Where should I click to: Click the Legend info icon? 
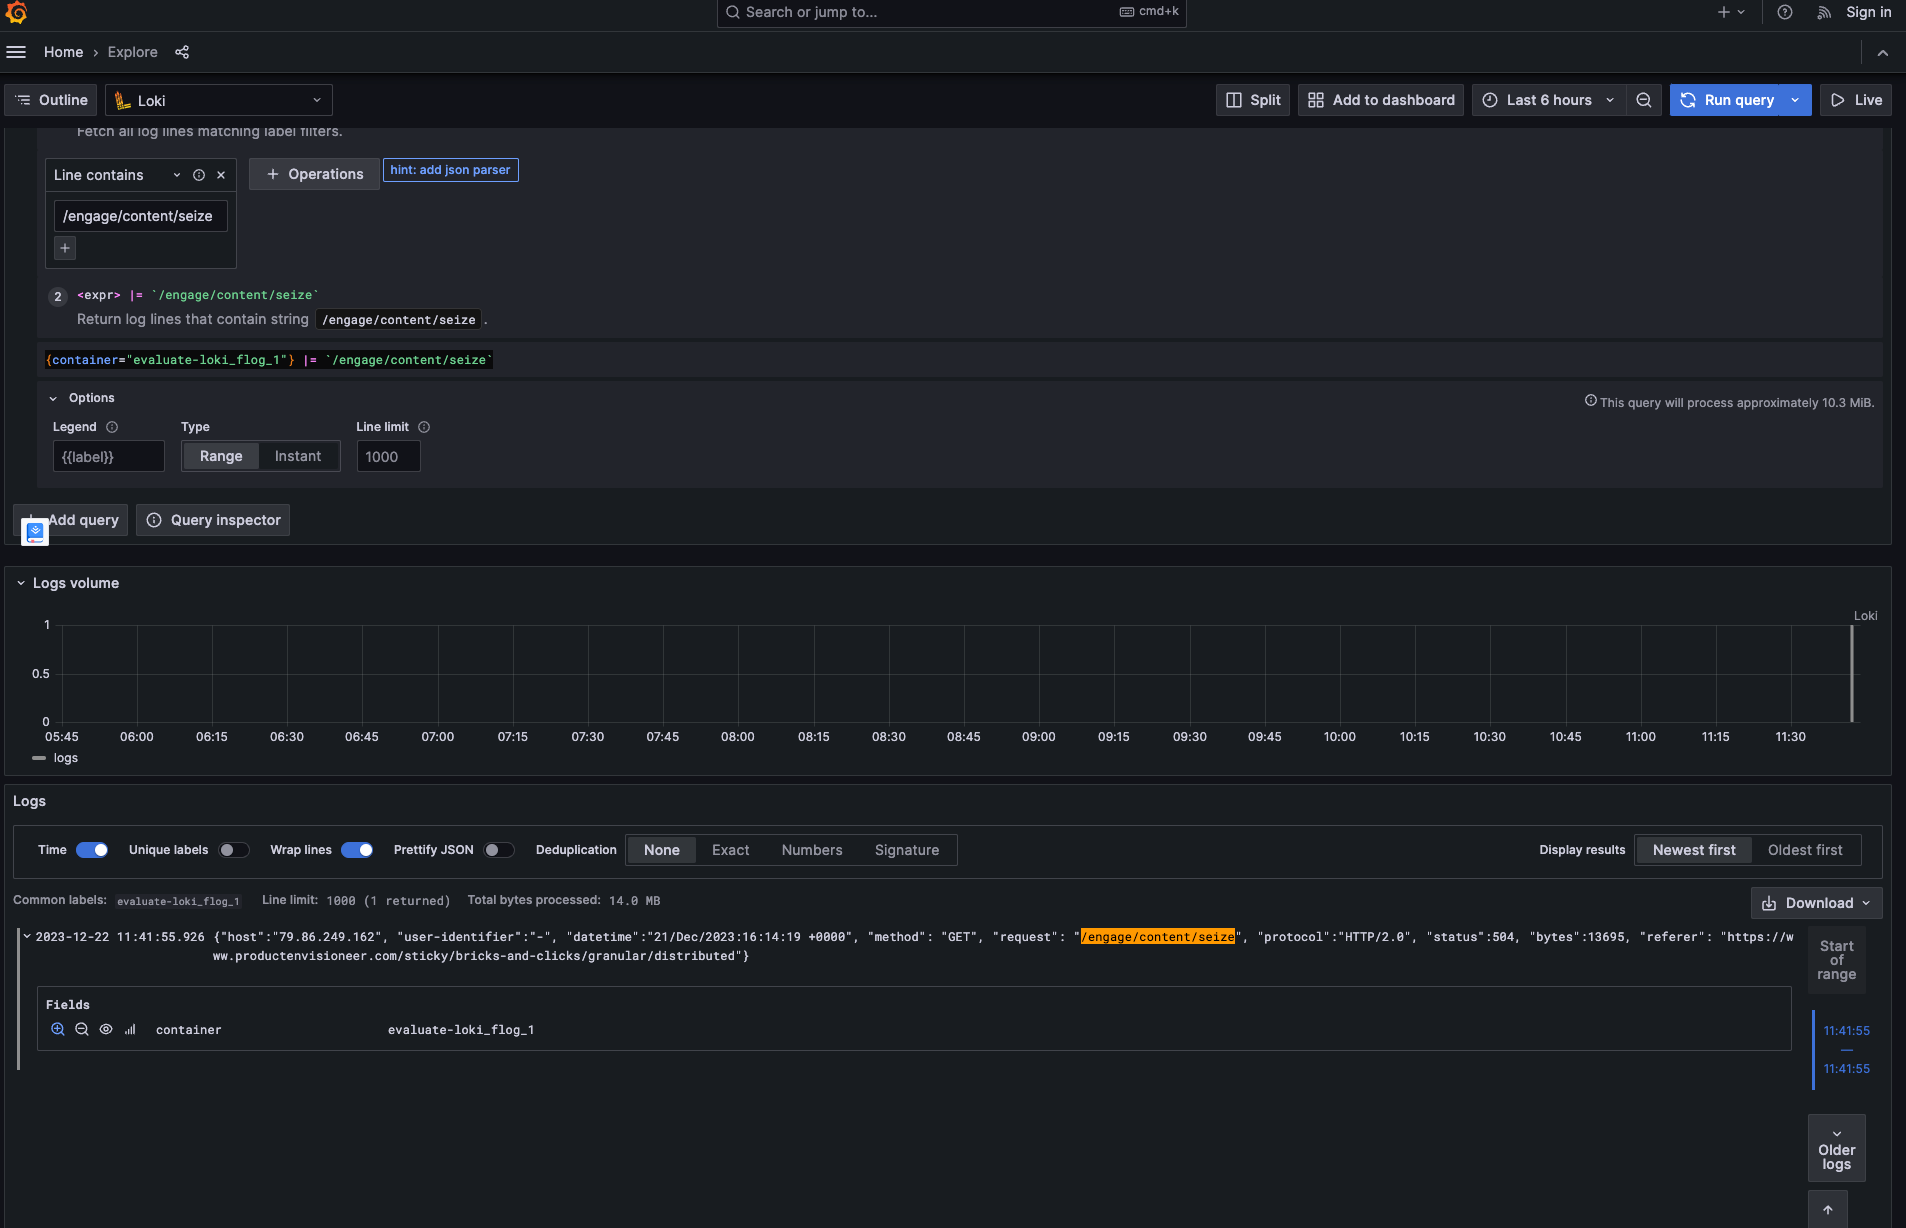(x=112, y=427)
